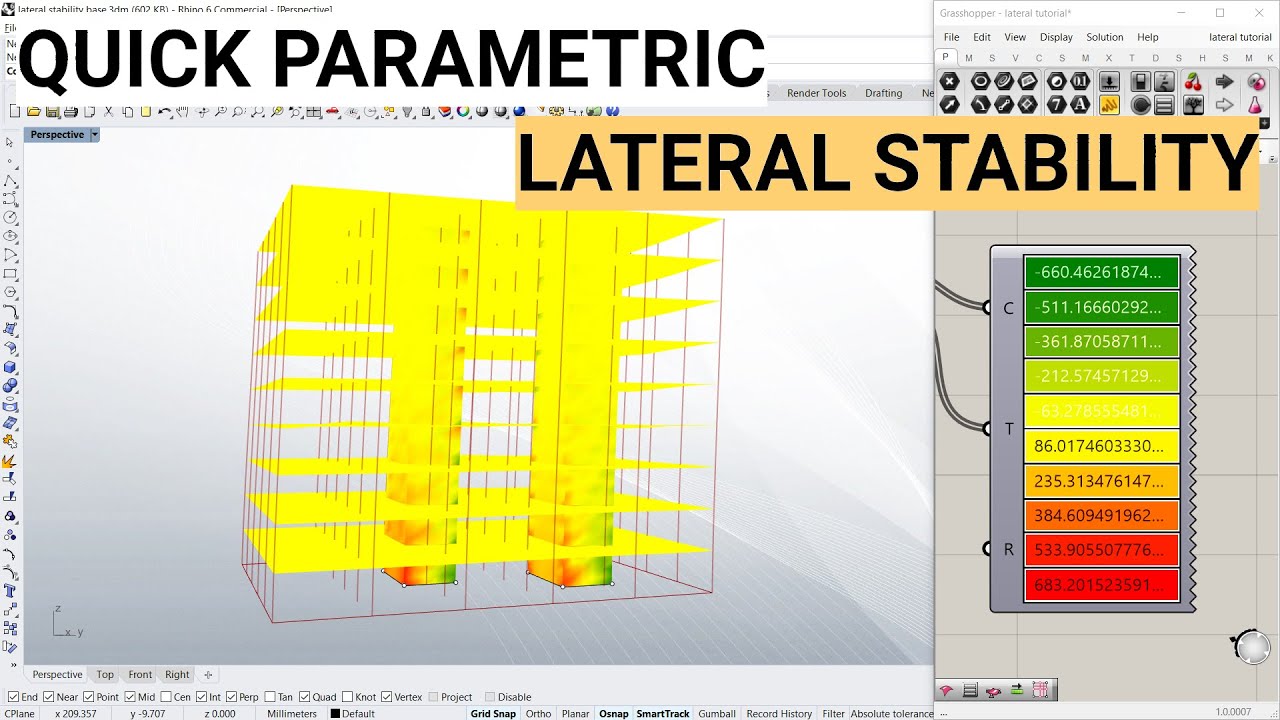Click the Grasshopper Curve parameter icon

(x=1003, y=81)
